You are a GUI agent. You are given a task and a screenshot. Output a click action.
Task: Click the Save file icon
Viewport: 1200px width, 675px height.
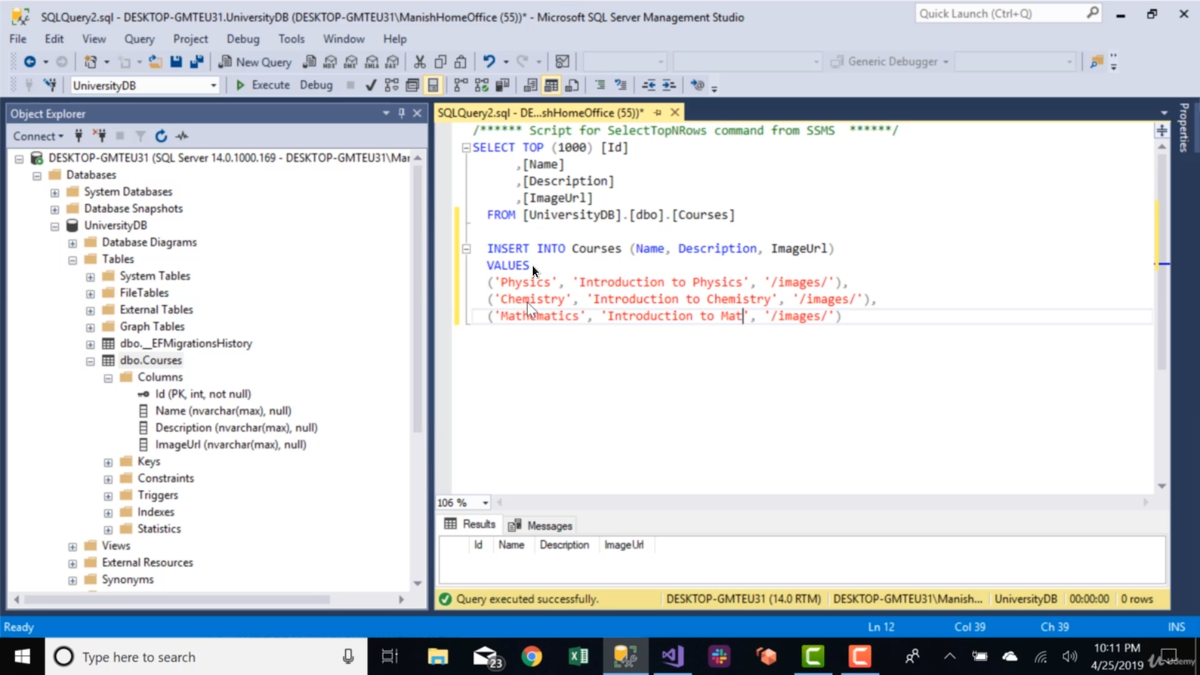pos(176,62)
